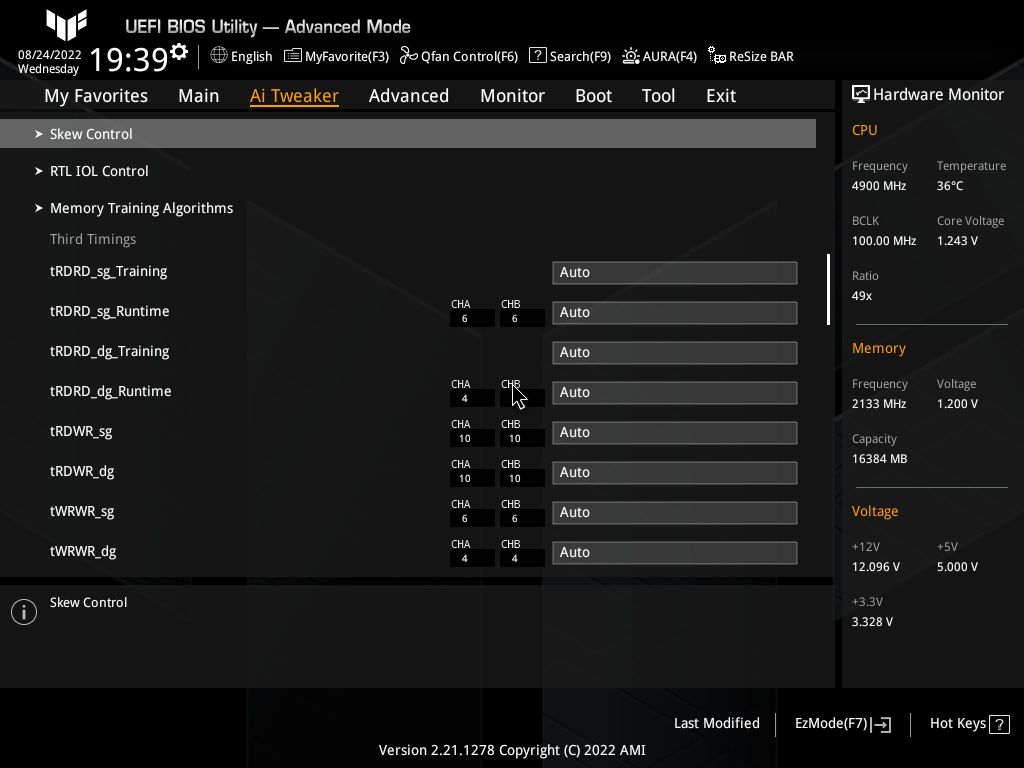Viewport: 1024px width, 768px height.
Task: Open the Monitor tab
Action: point(512,95)
